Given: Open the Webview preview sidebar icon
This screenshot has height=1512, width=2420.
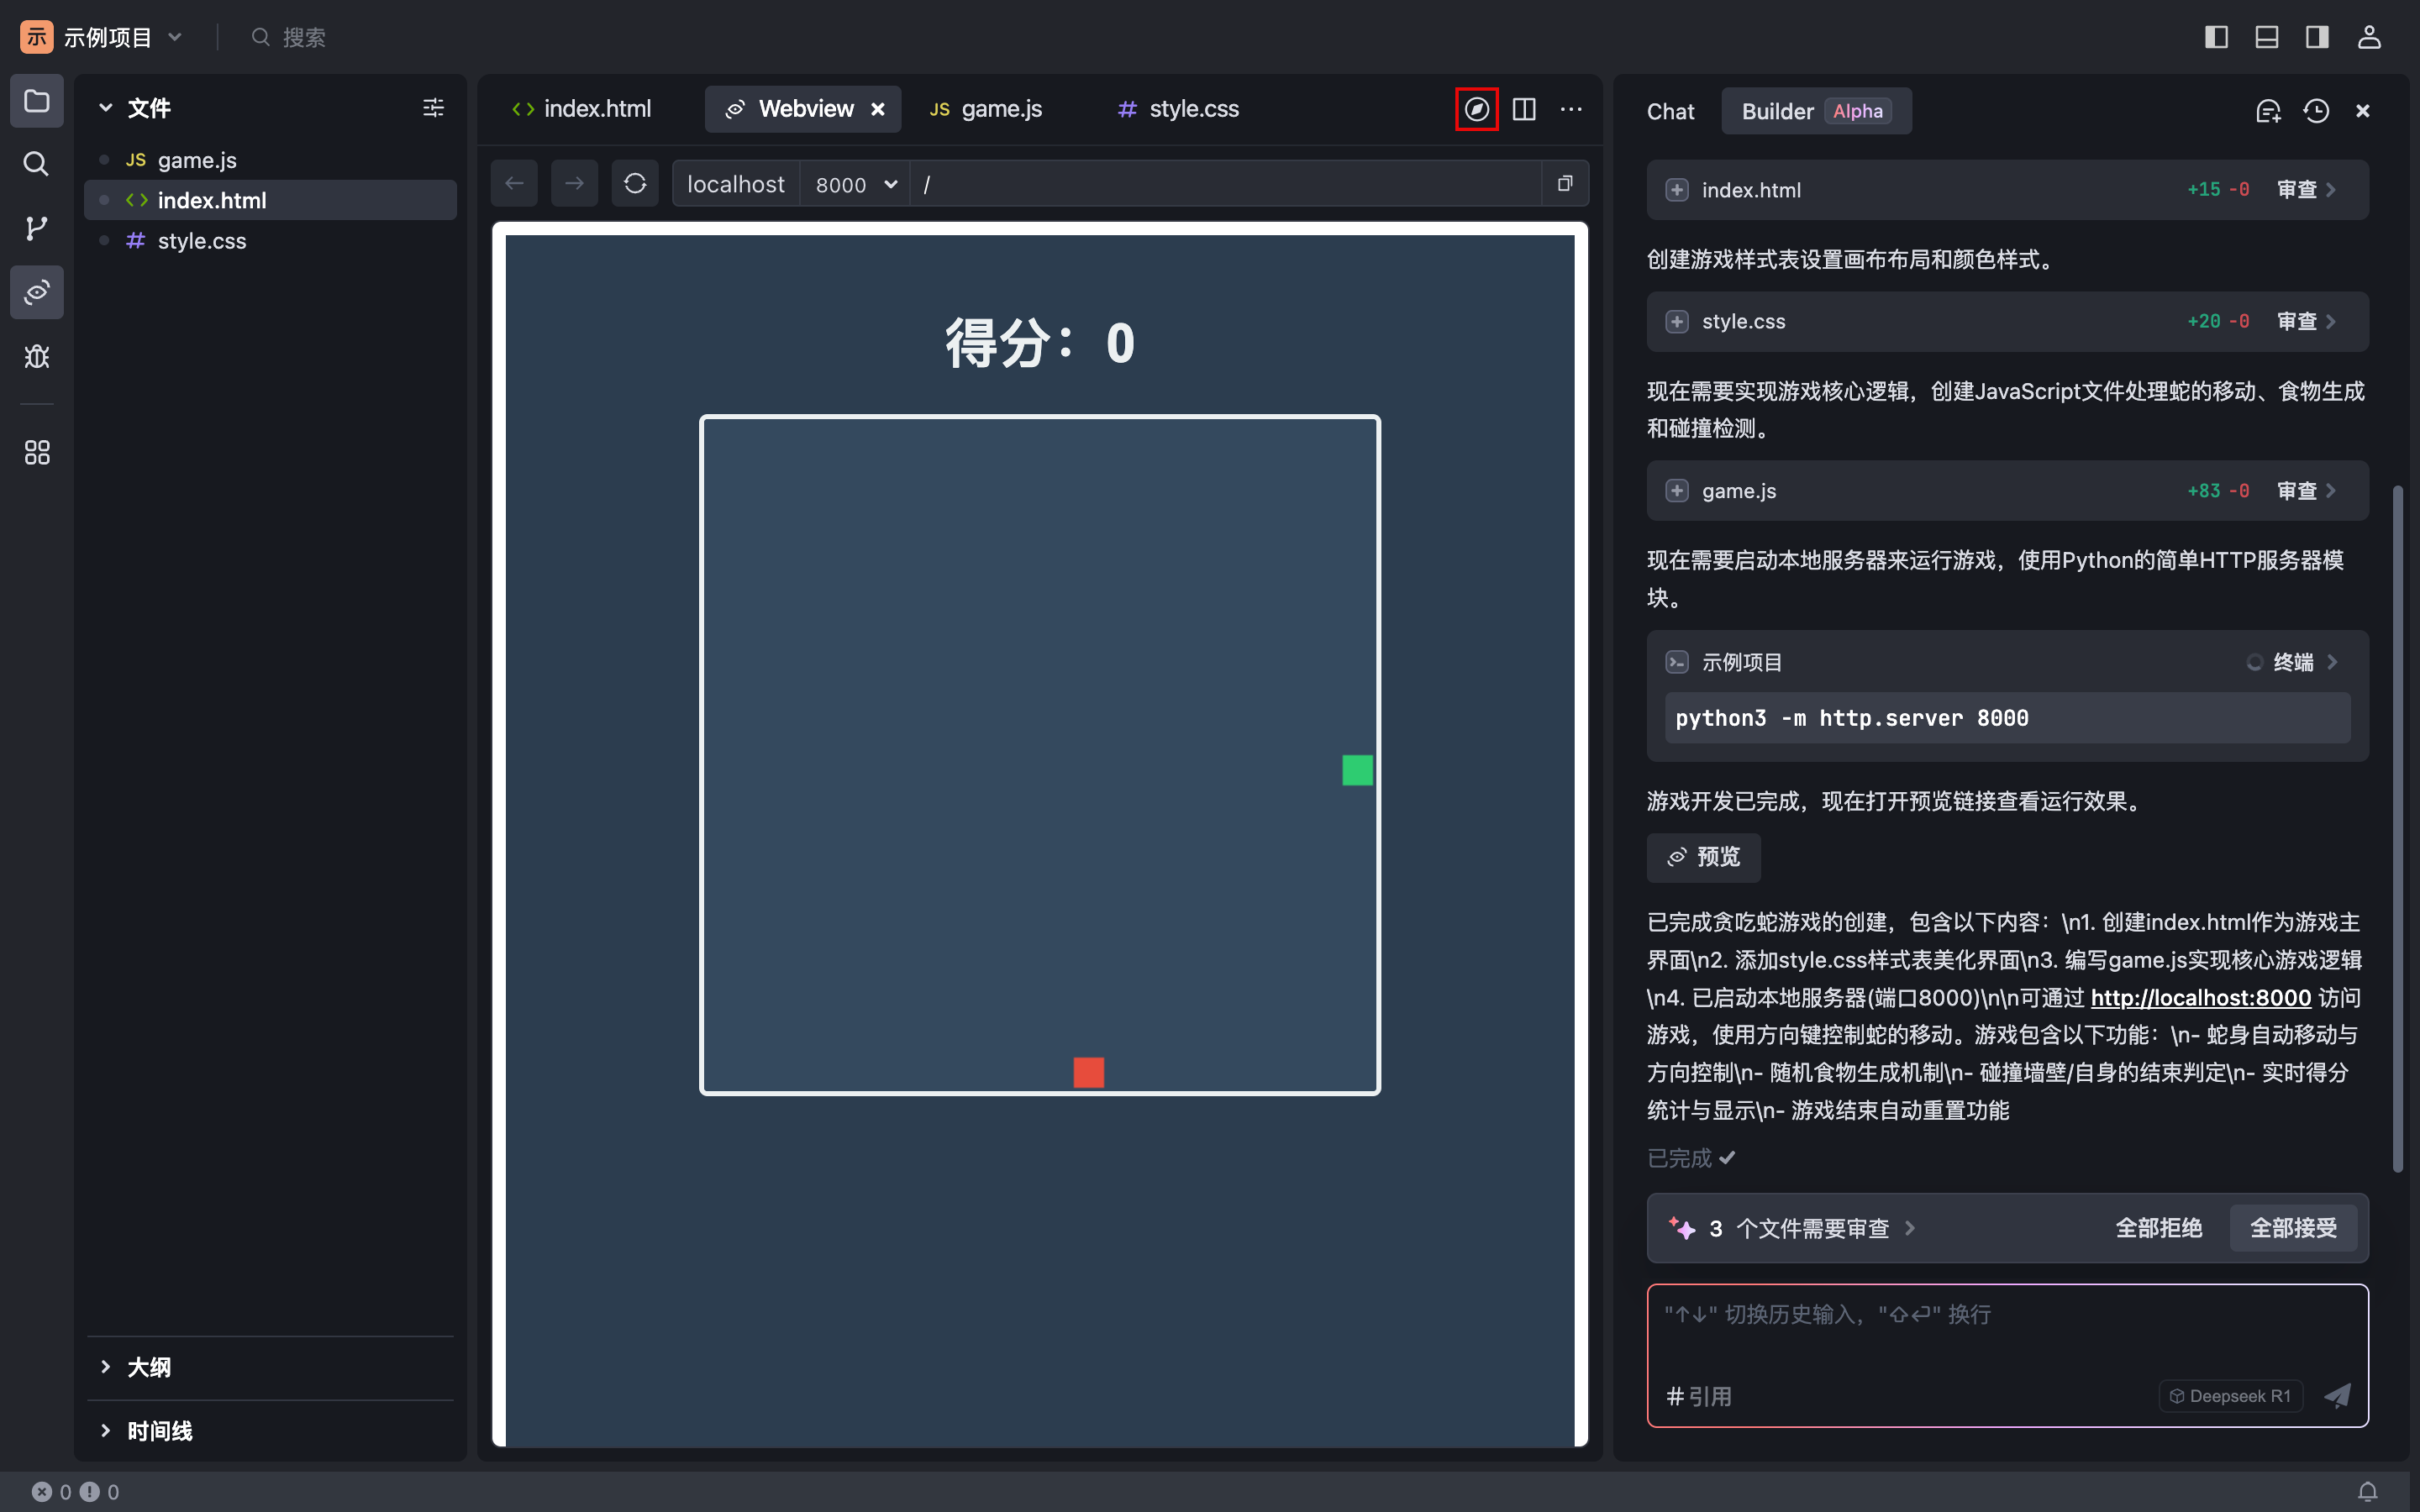Looking at the screenshot, I should [37, 292].
